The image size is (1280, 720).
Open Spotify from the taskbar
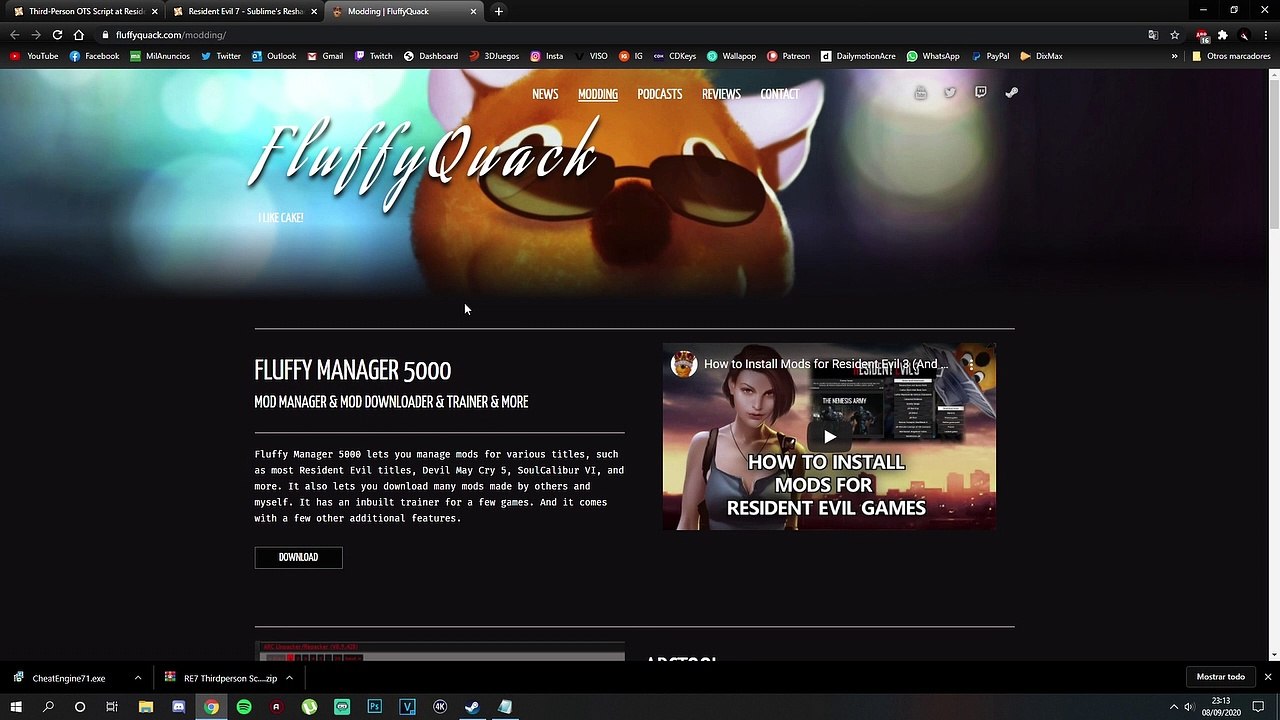(x=244, y=707)
